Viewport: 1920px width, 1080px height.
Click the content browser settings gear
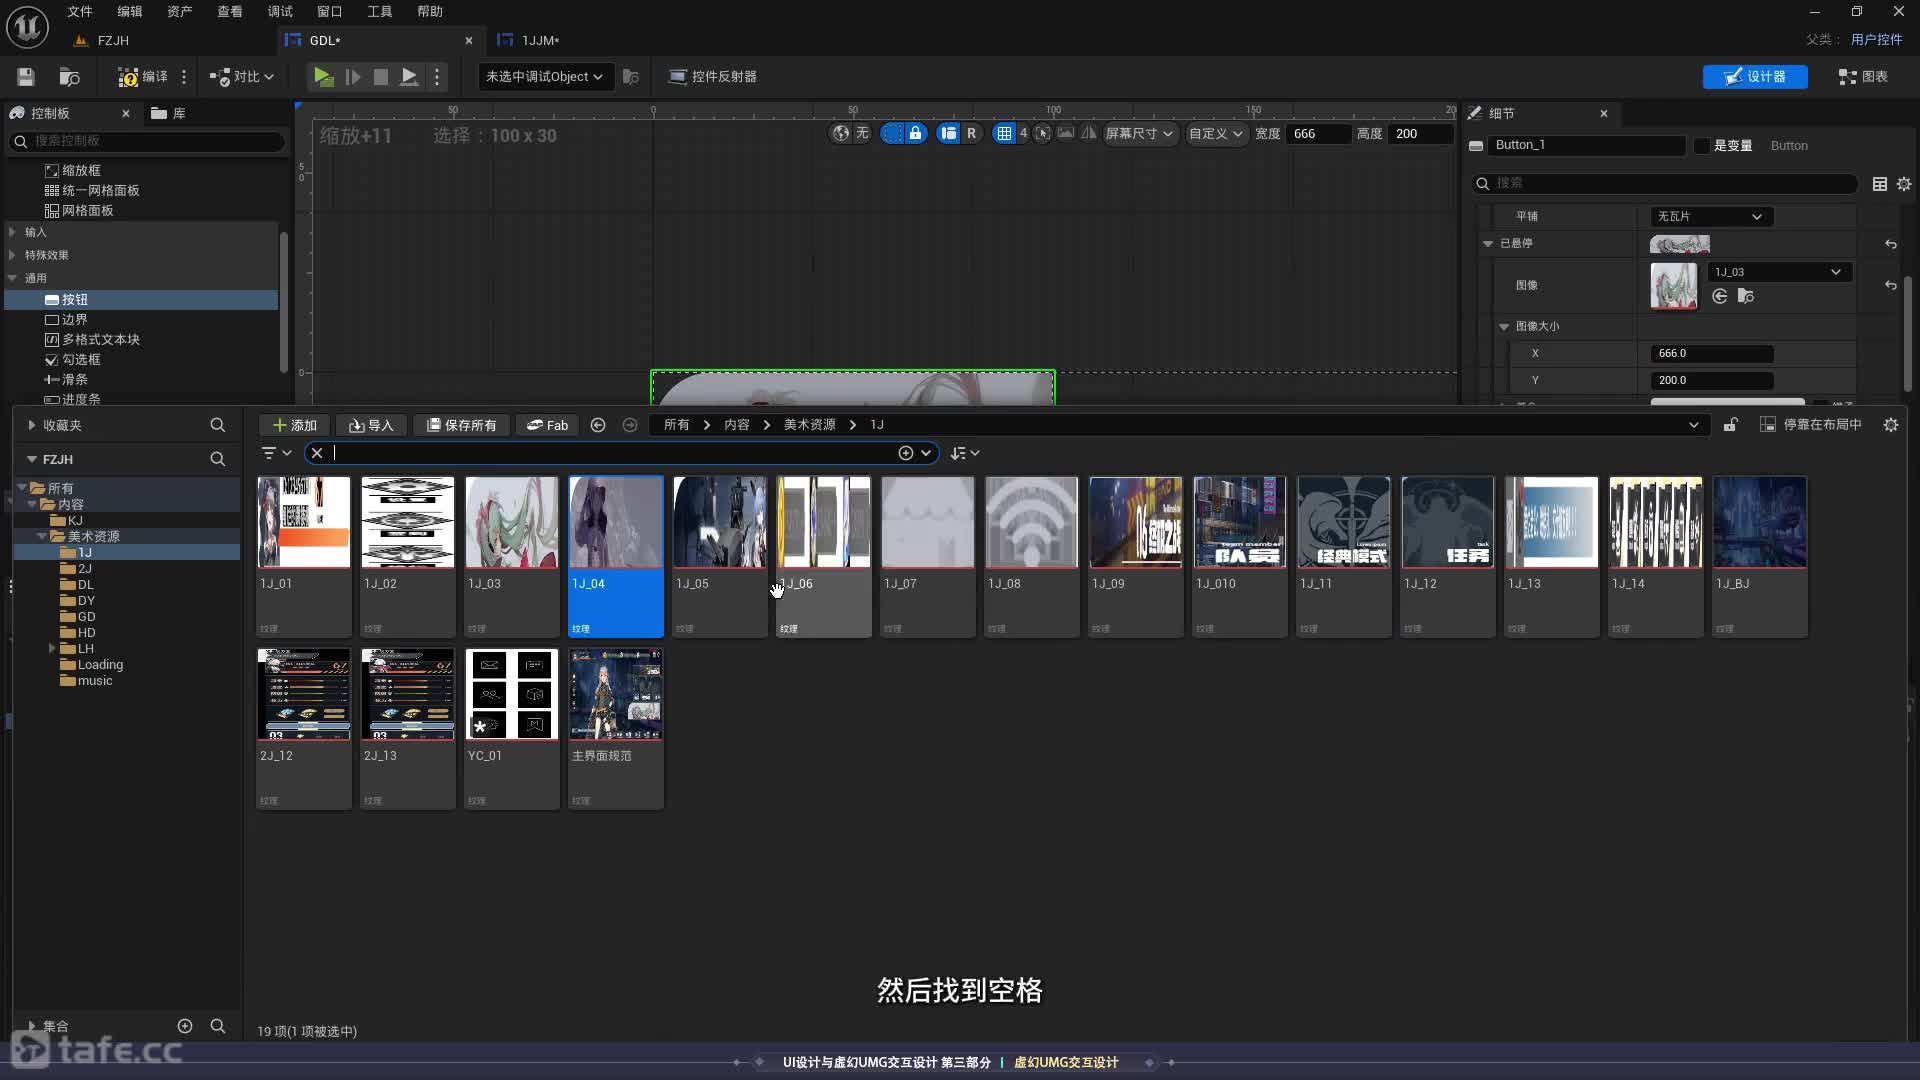coord(1890,425)
